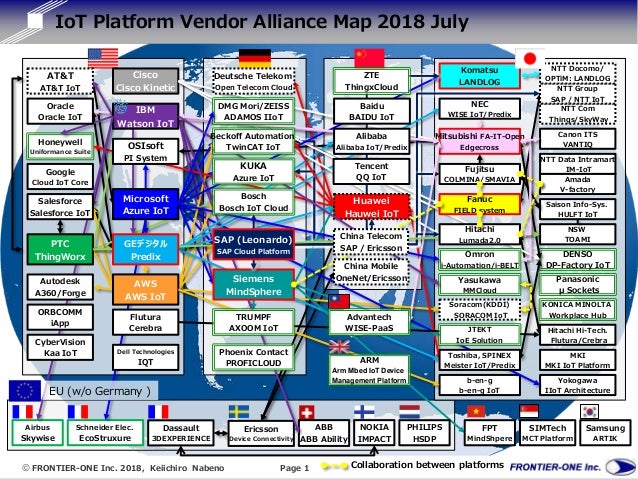Select the Samsung ARTIK box
The height and width of the screenshot is (479, 638).
point(605,433)
